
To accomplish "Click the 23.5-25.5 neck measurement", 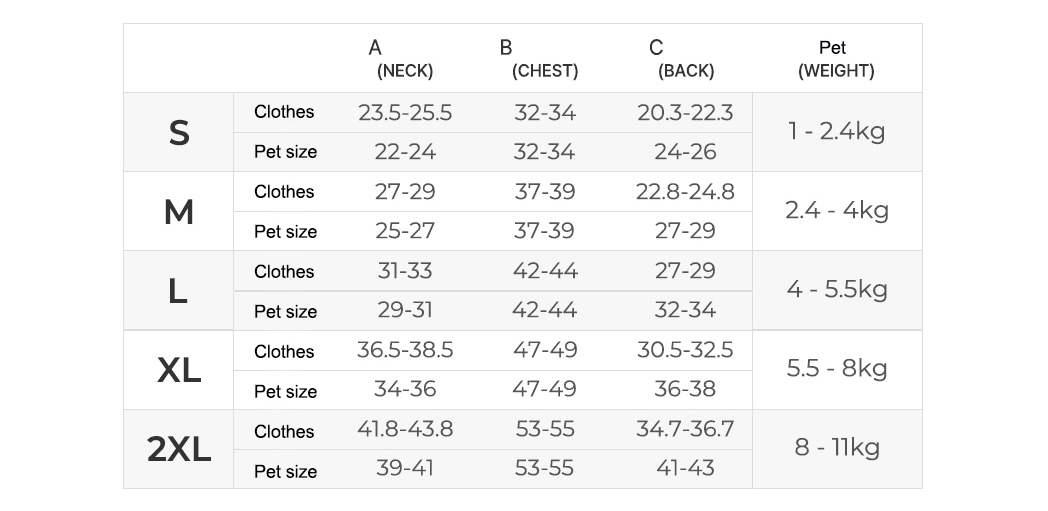I will coord(405,113).
